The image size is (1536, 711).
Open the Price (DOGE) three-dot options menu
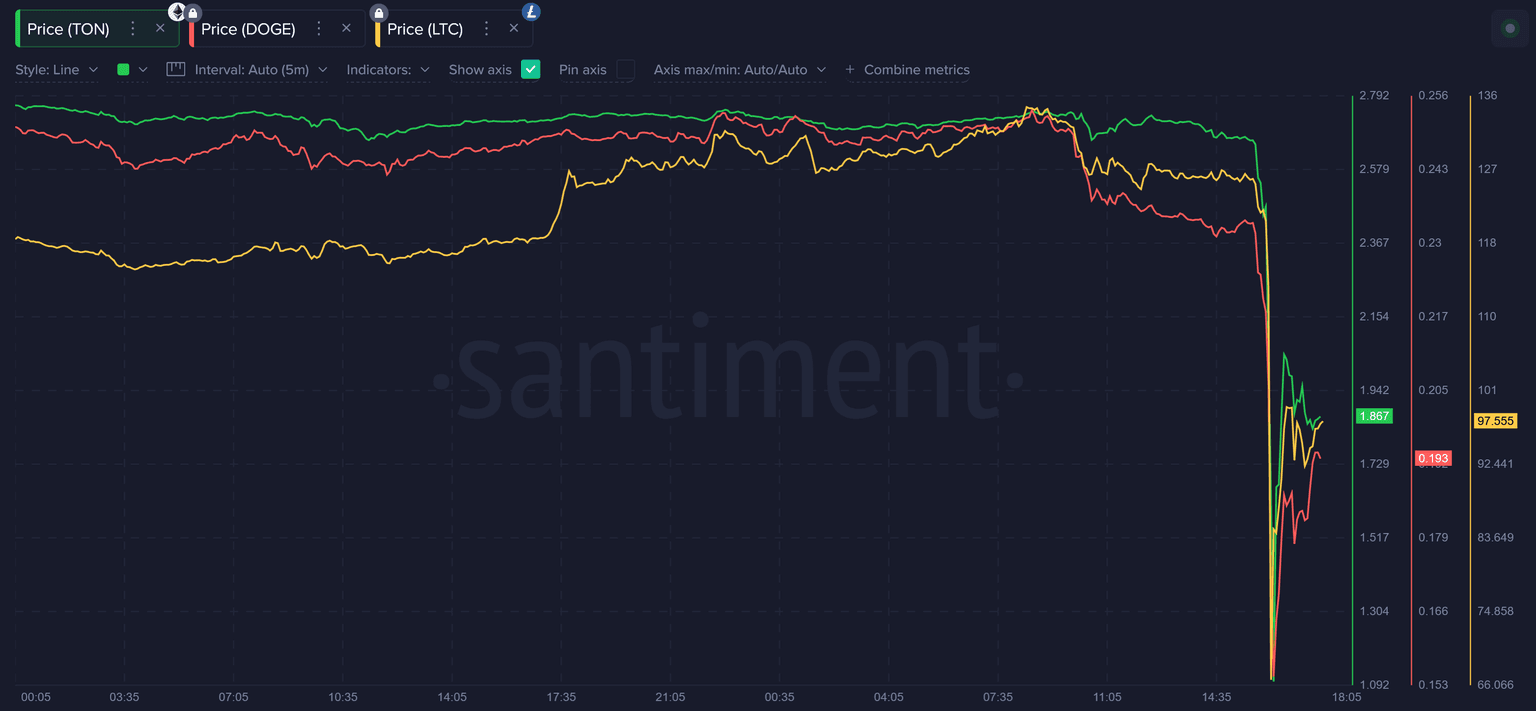click(x=319, y=29)
